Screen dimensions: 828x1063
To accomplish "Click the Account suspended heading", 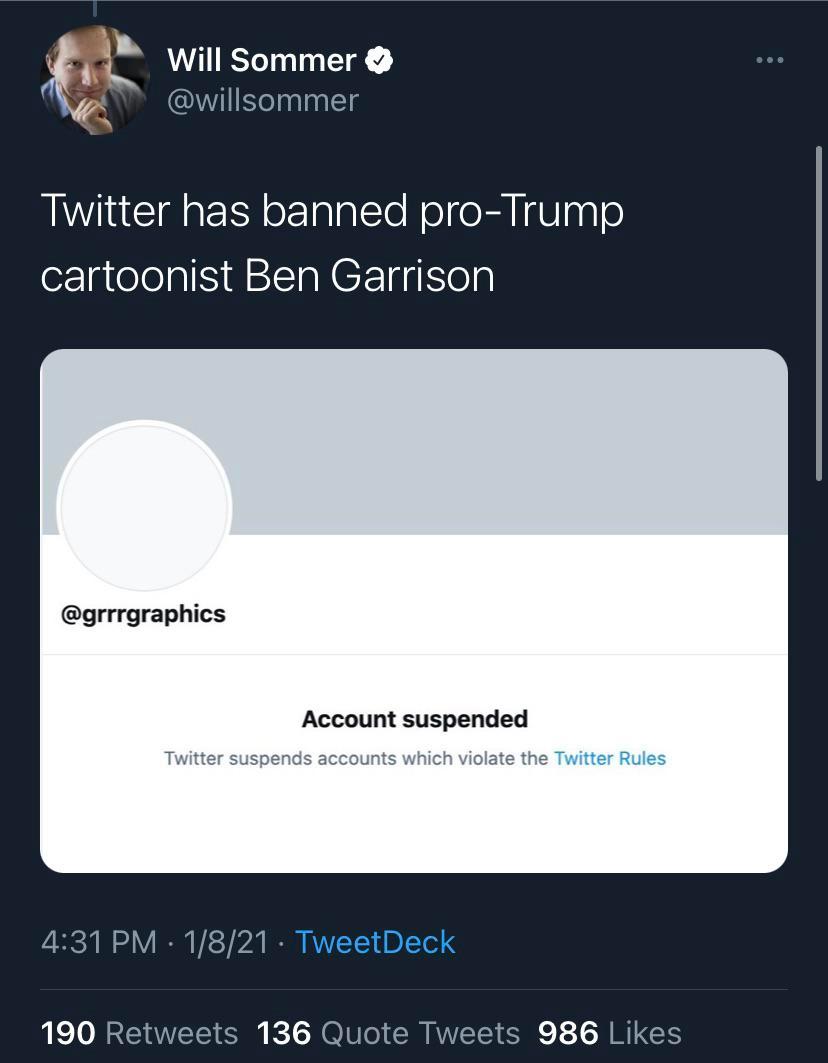I will pos(414,719).
